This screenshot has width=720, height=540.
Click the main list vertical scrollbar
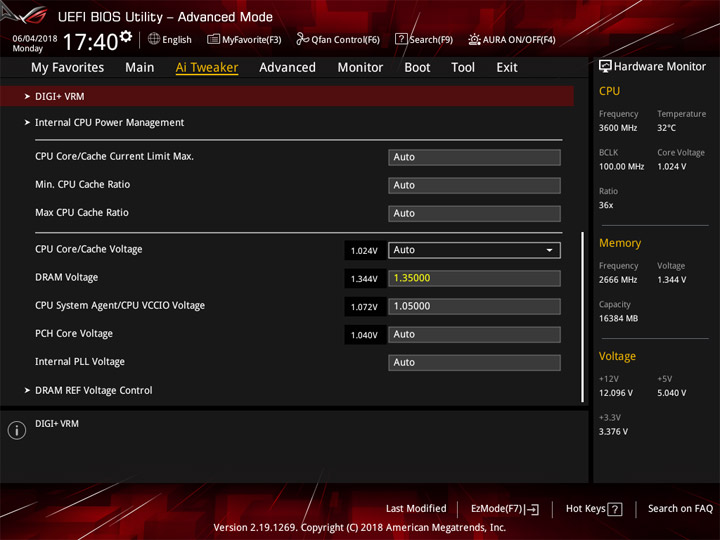pyautogui.click(x=583, y=317)
